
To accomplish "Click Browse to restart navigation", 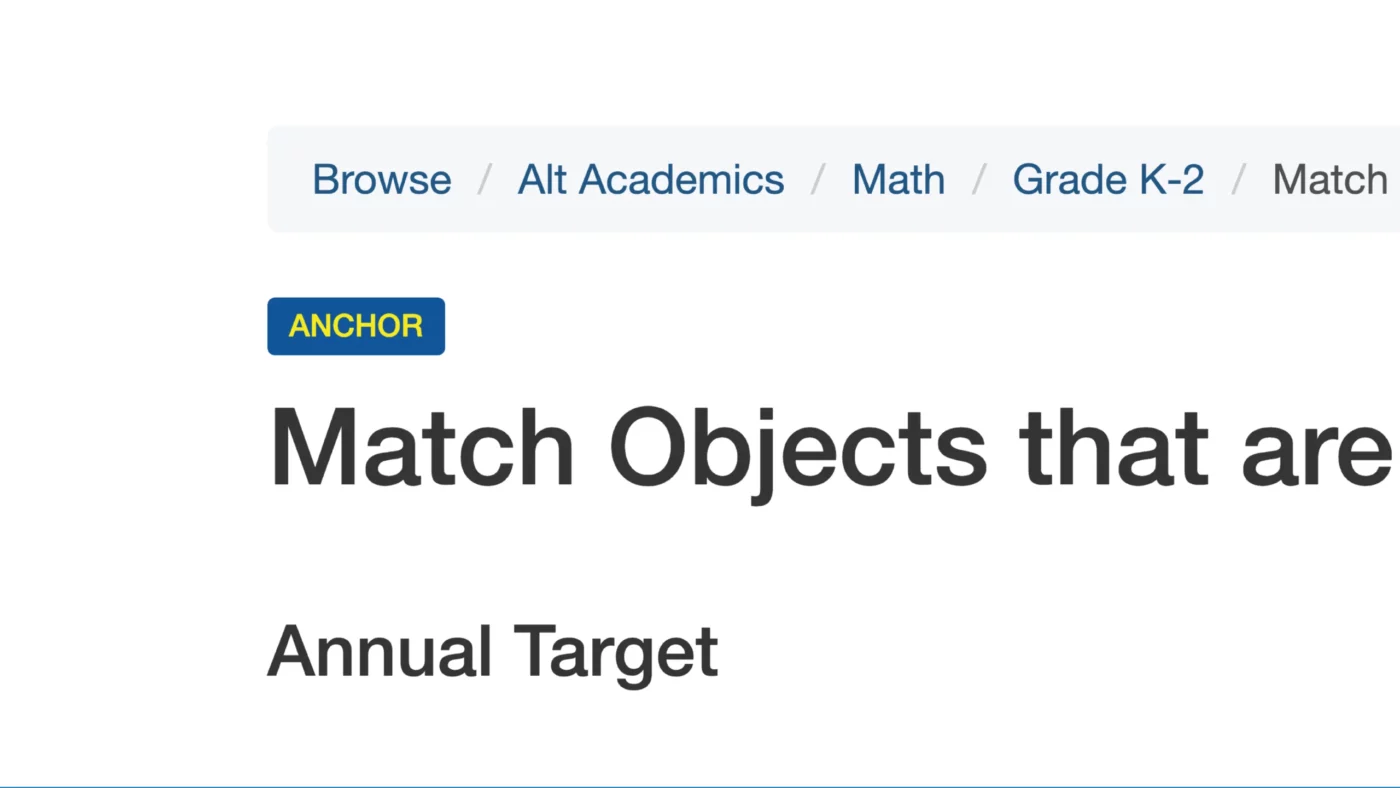I will (381, 179).
